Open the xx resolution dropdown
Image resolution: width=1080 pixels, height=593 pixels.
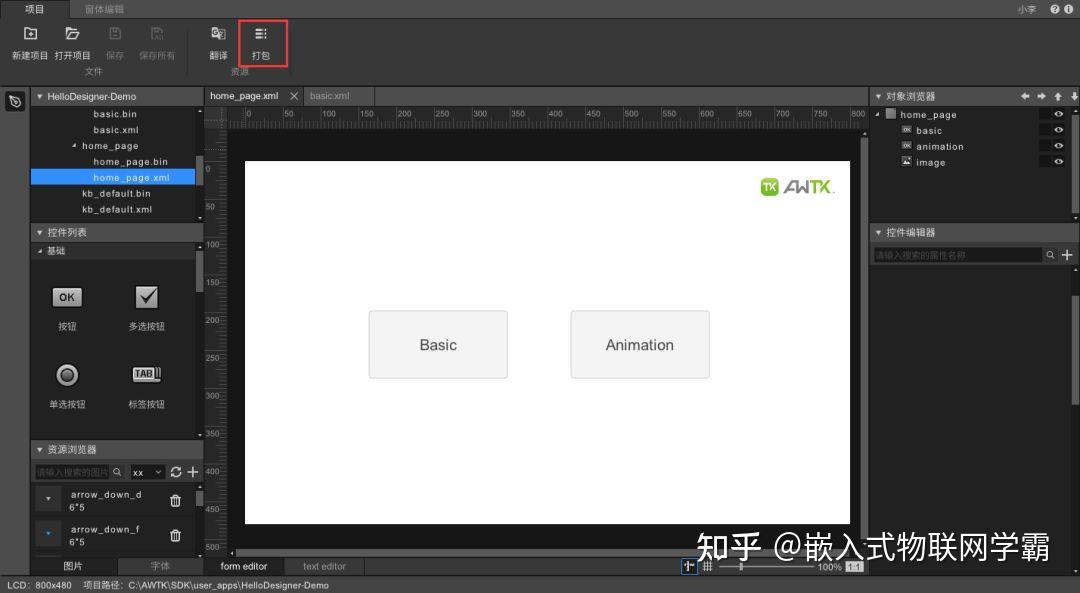[x=147, y=472]
